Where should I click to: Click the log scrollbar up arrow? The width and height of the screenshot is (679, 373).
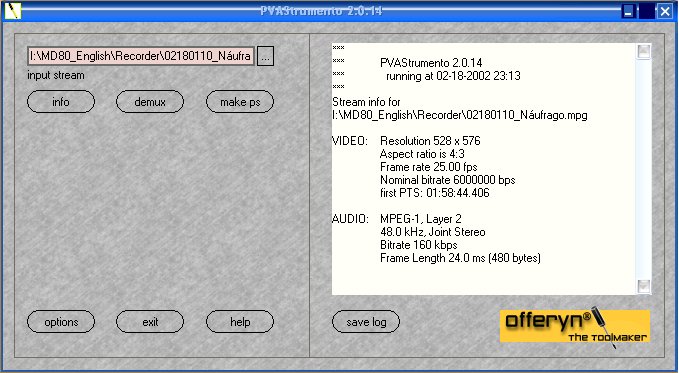[644, 52]
